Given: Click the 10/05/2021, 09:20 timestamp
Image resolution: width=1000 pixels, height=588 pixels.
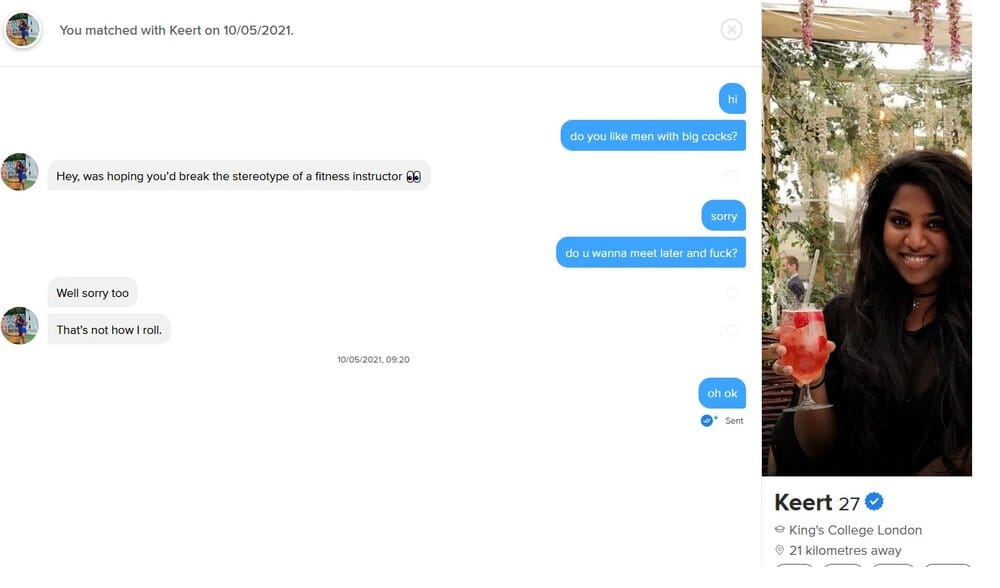Looking at the screenshot, I should click(x=373, y=360).
